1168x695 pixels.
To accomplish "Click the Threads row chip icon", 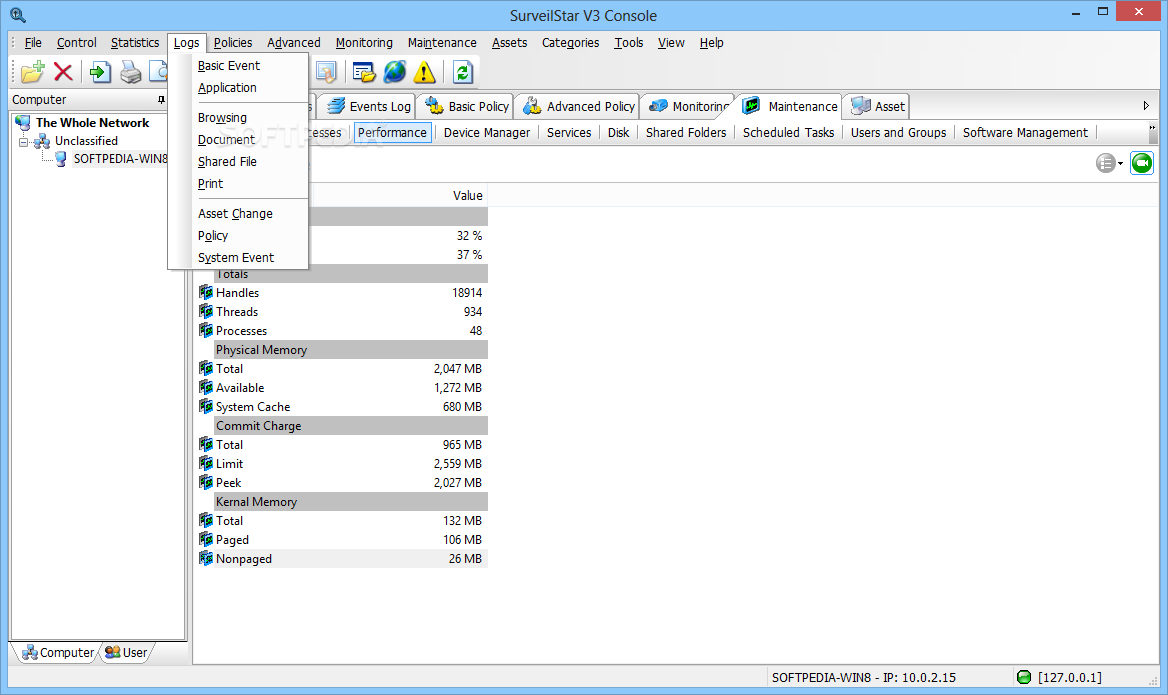I will pyautogui.click(x=206, y=311).
